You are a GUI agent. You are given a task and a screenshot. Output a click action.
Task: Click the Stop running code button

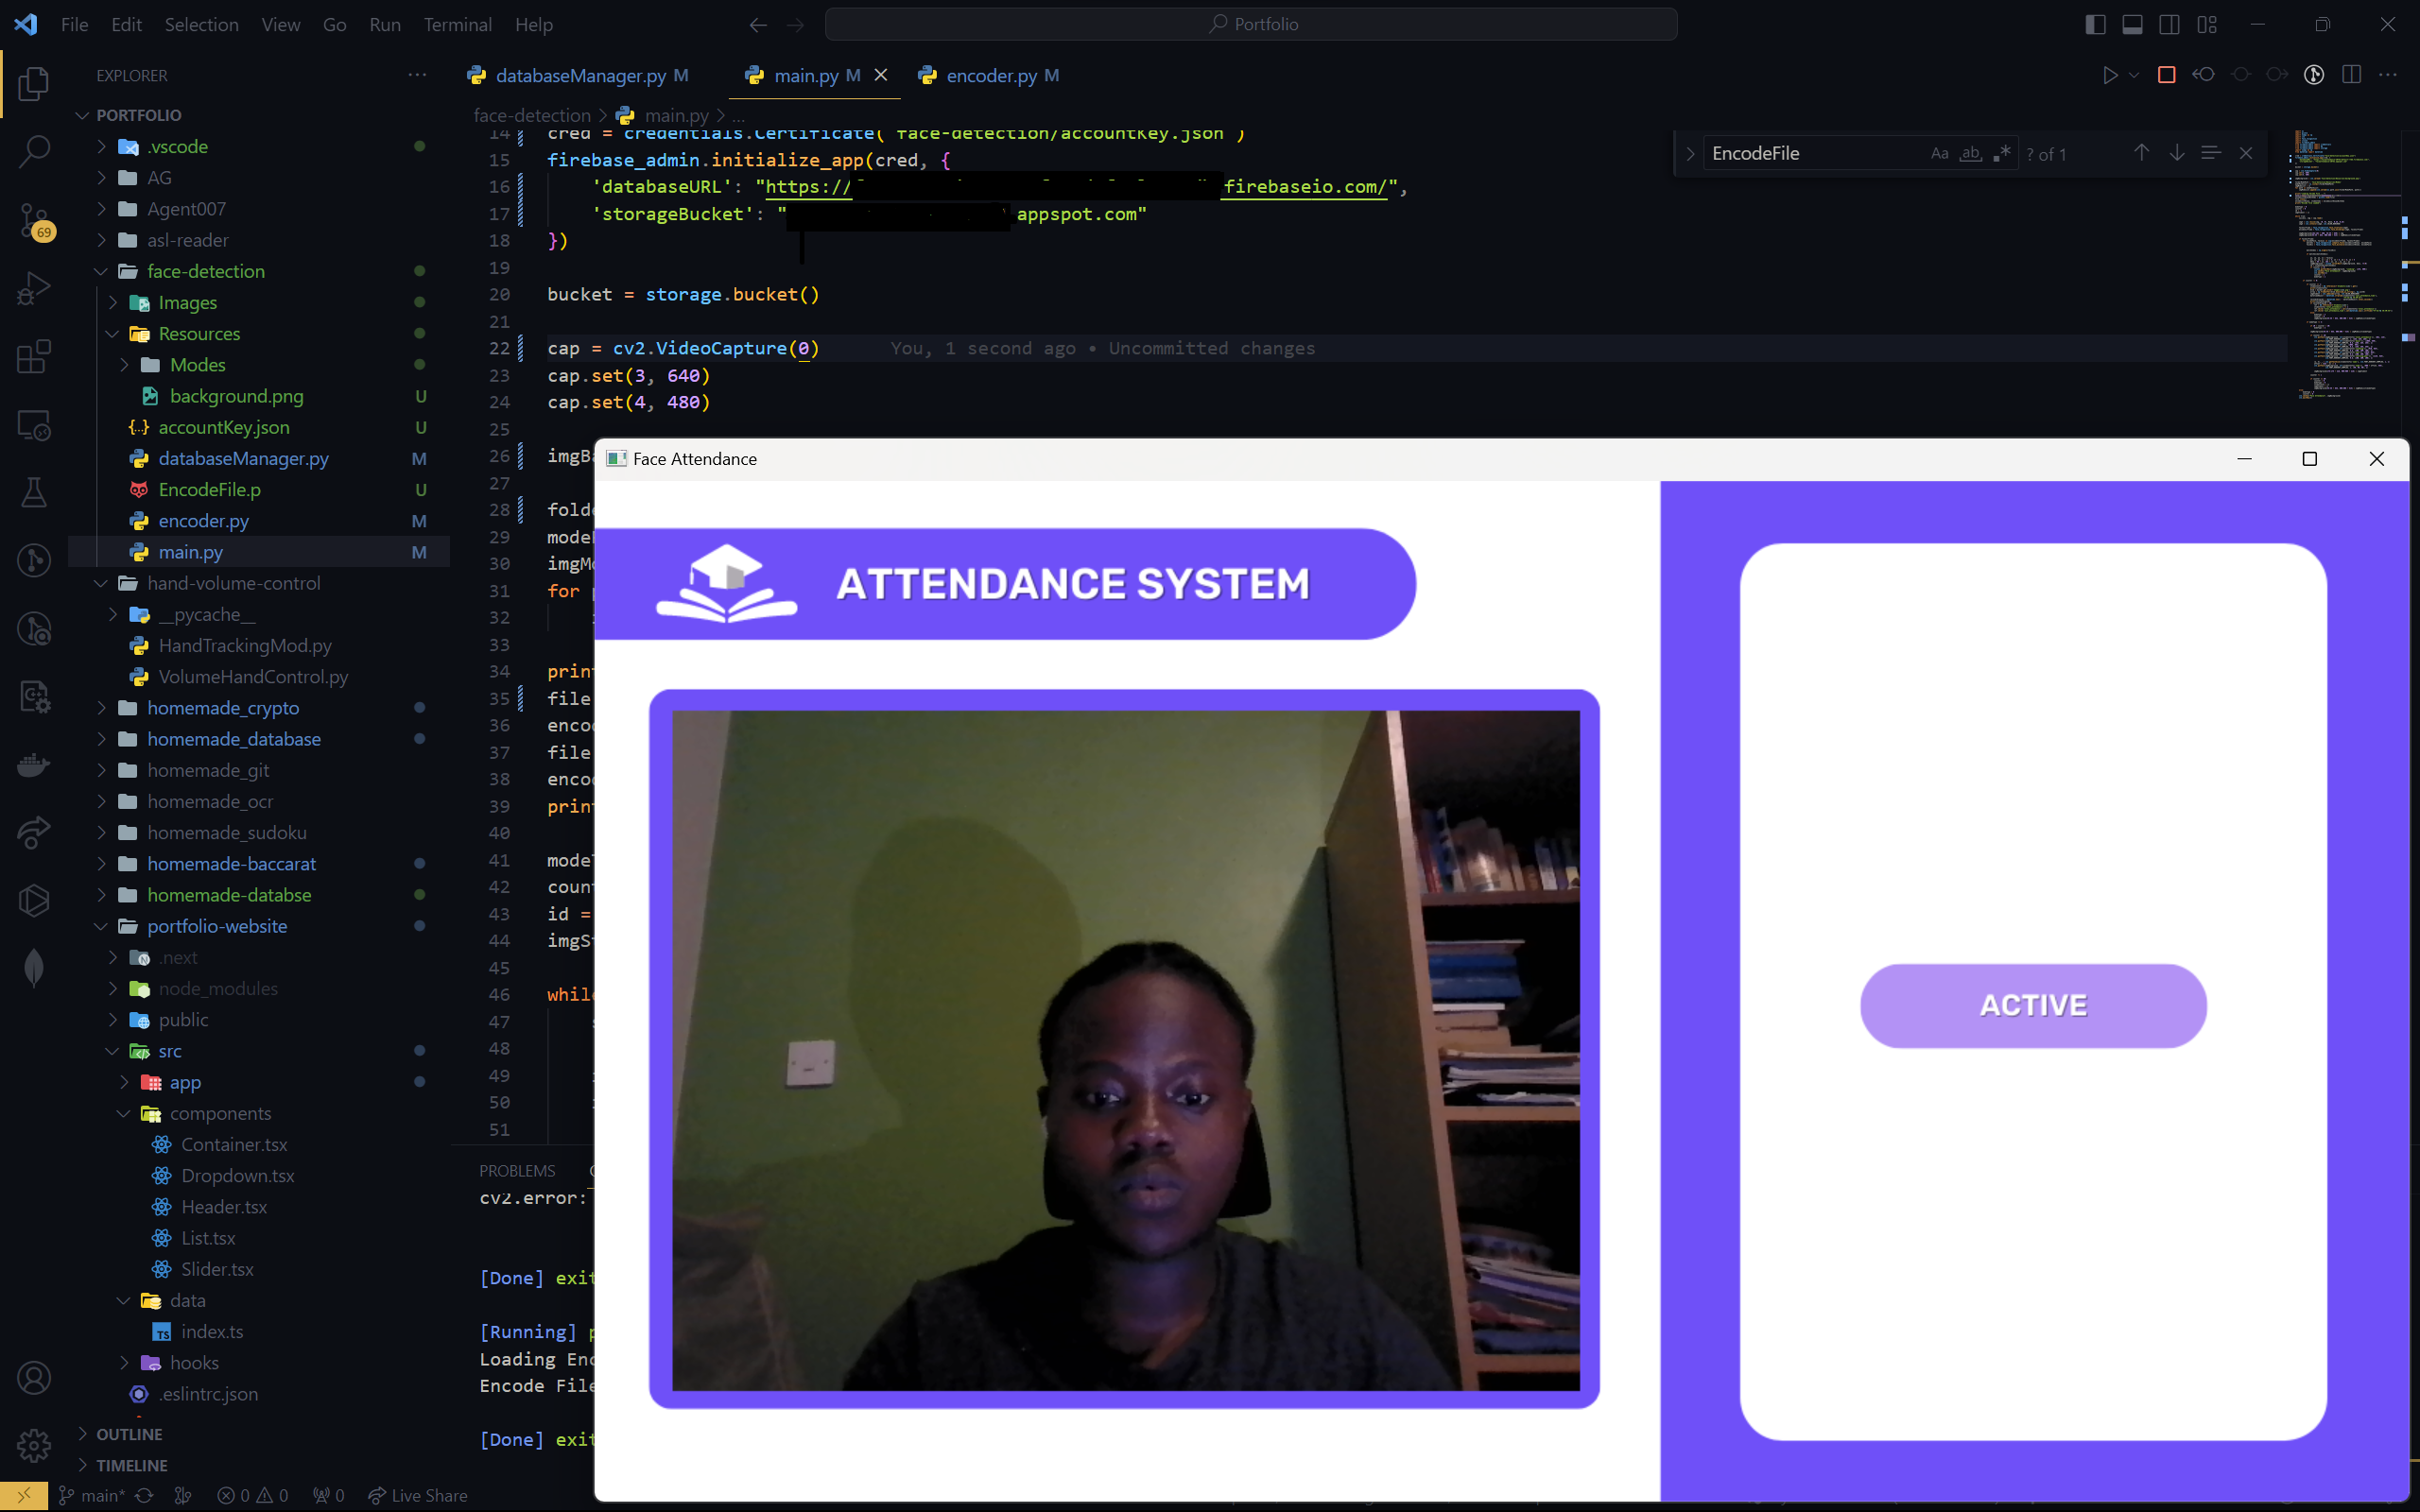[2166, 75]
